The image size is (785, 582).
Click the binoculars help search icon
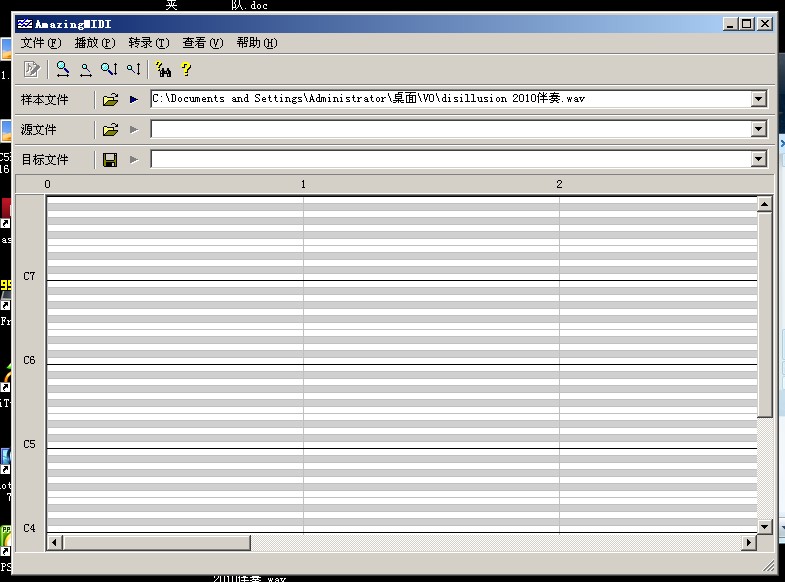[x=163, y=69]
